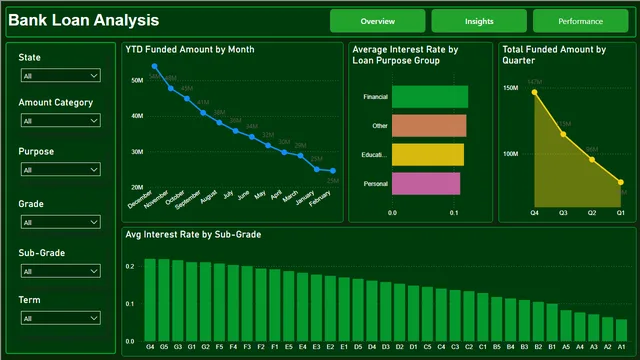Expand the Purpose filter dropdown

coord(61,169)
